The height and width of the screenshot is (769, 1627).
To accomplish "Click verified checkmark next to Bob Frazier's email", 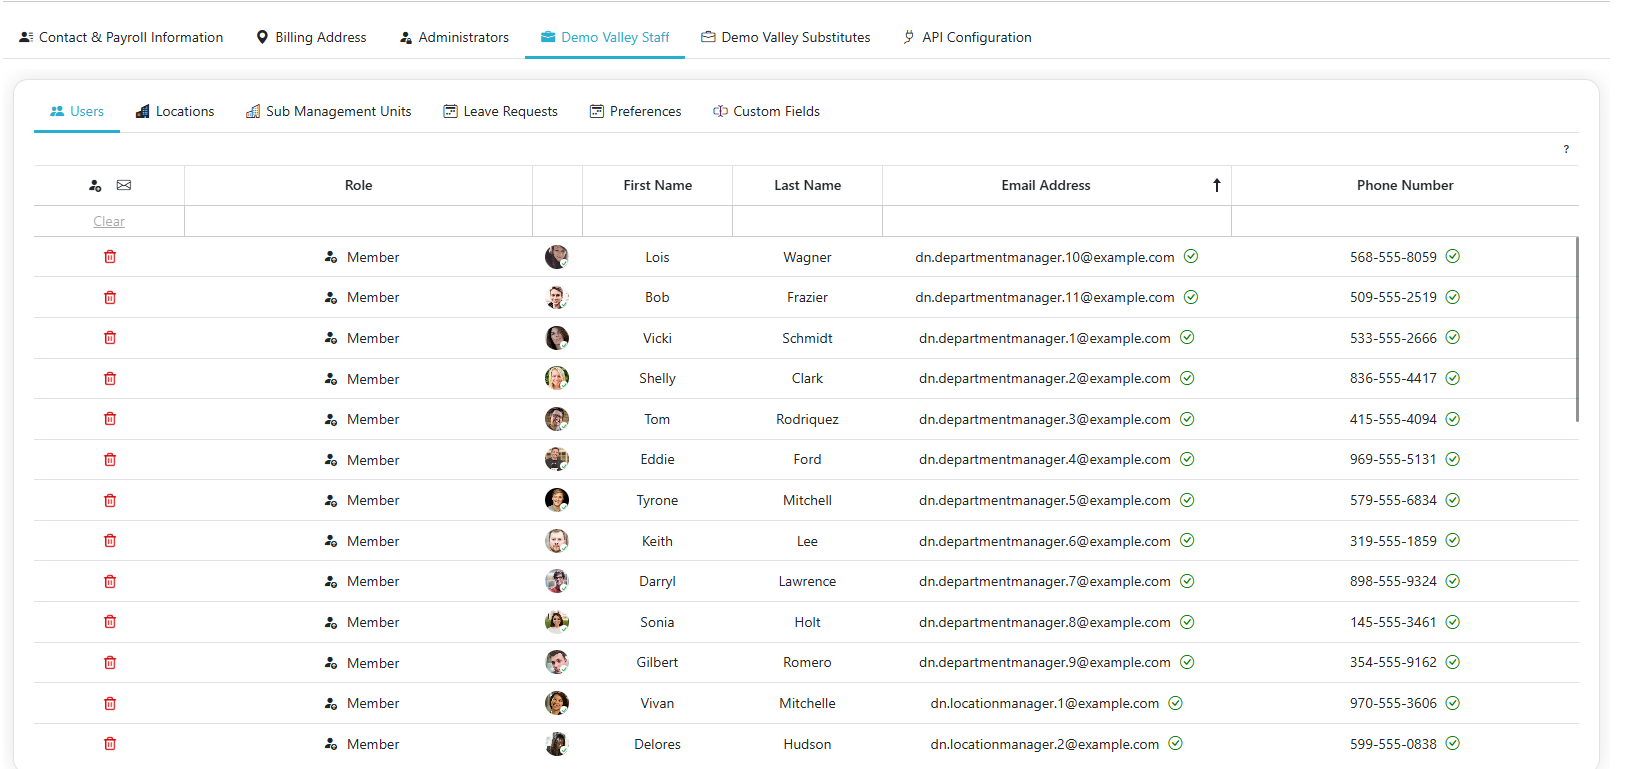I will (x=1191, y=297).
